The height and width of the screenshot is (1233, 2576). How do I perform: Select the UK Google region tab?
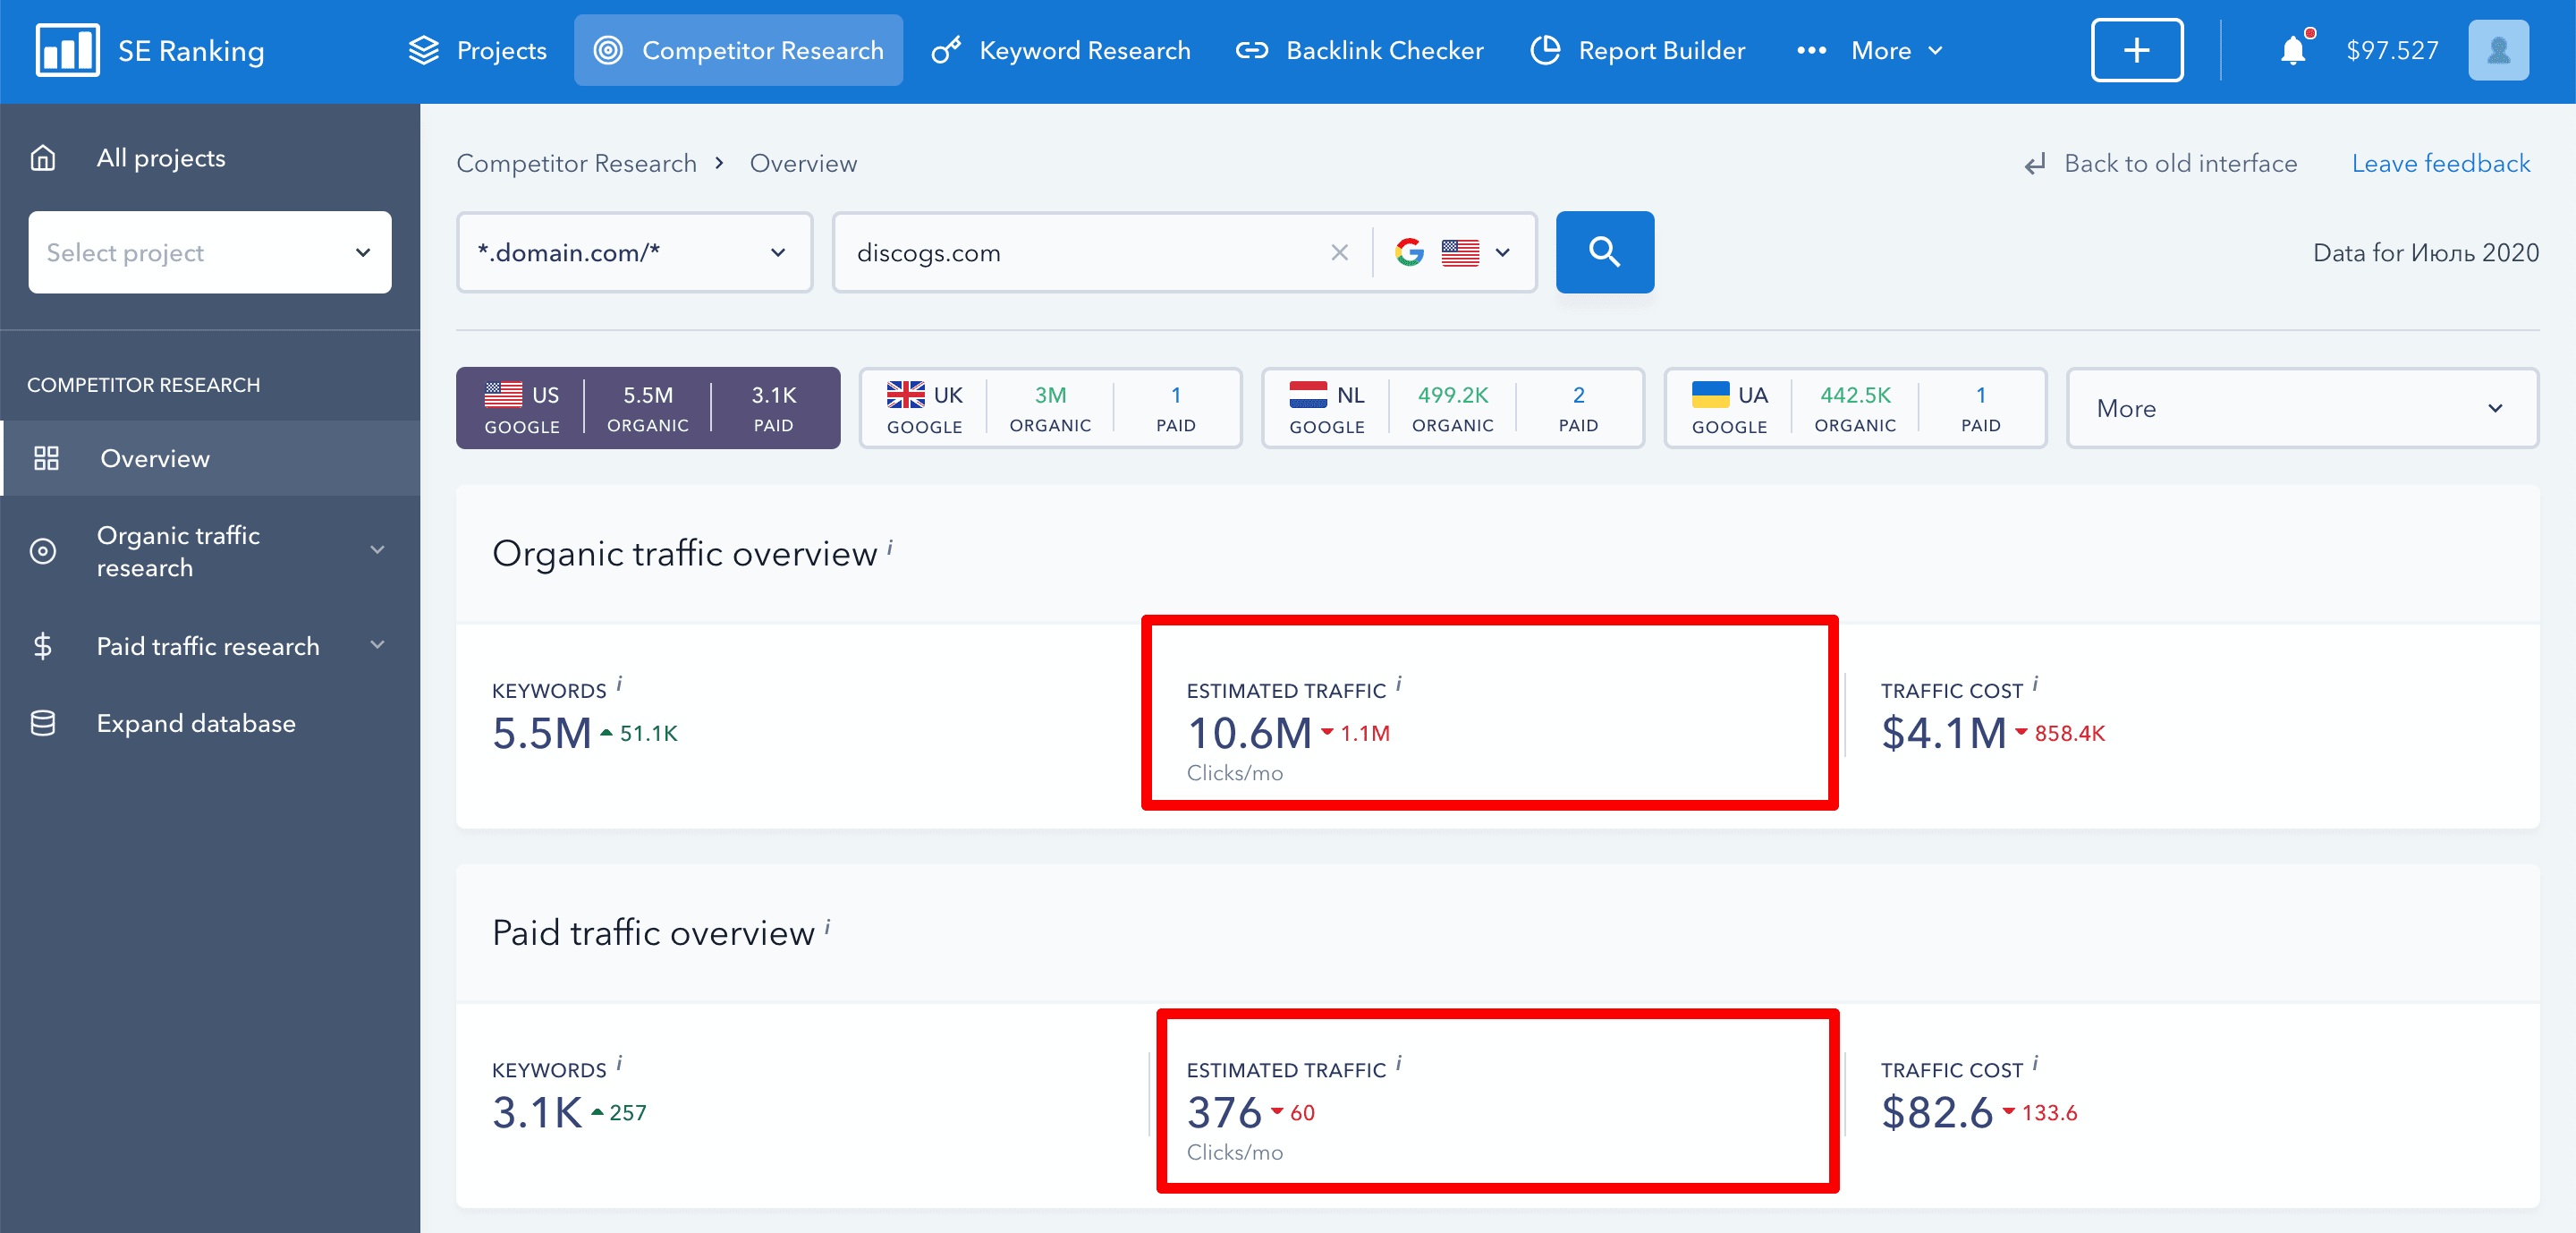tap(1050, 408)
